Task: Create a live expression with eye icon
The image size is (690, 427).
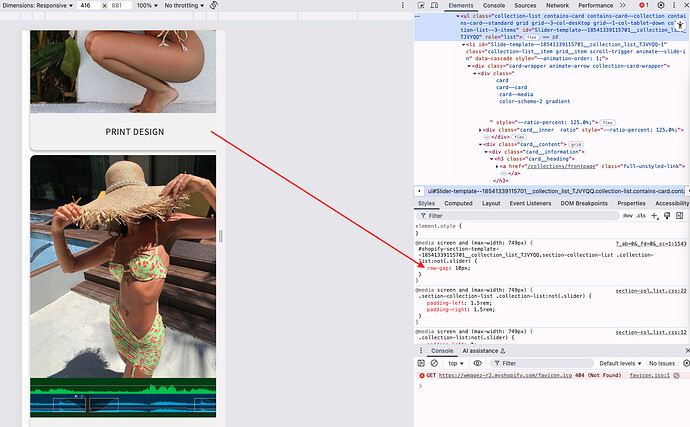Action: click(x=477, y=363)
